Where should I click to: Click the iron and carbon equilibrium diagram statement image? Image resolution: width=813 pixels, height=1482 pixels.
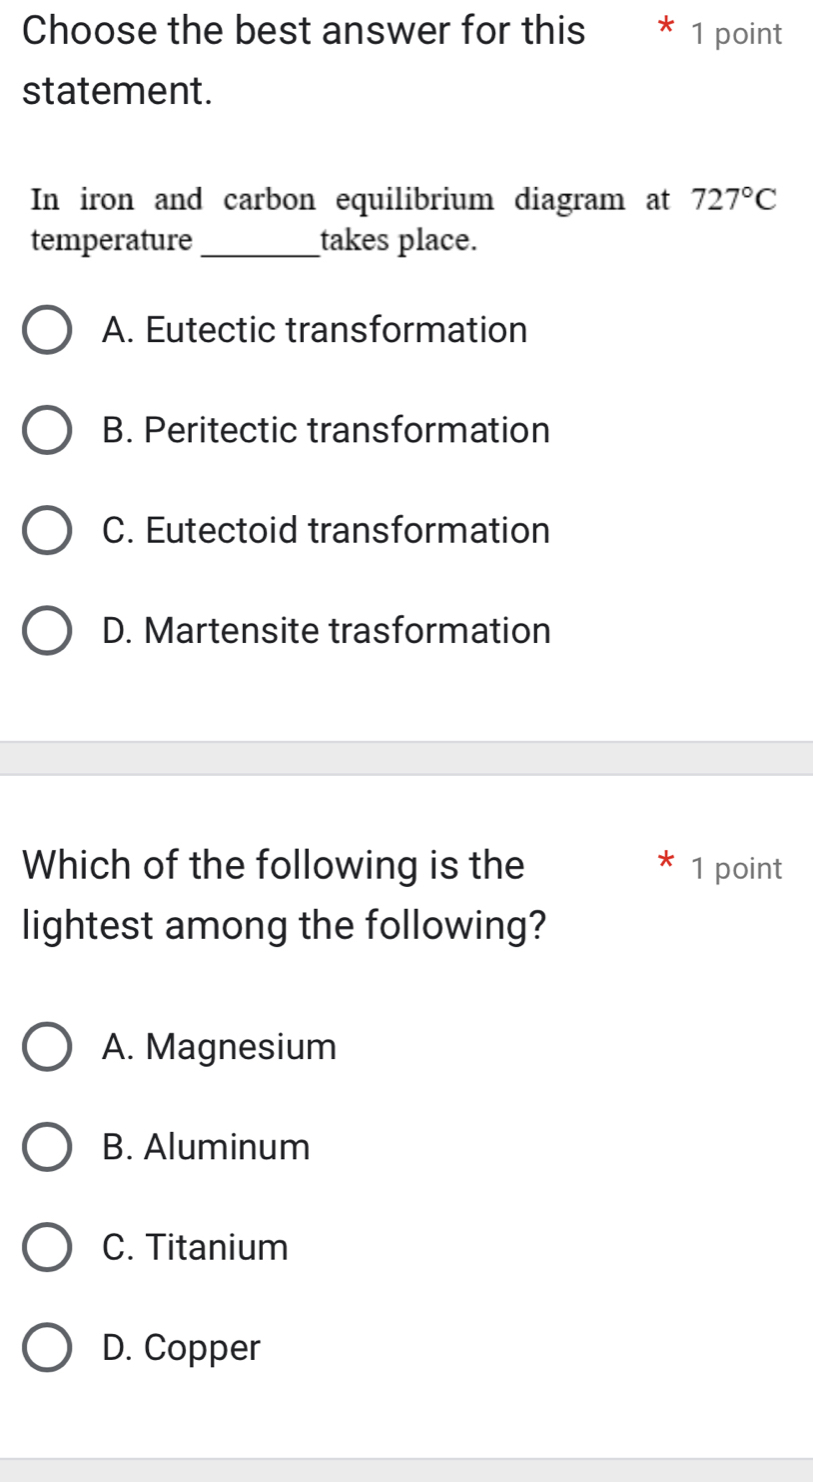pyautogui.click(x=403, y=219)
